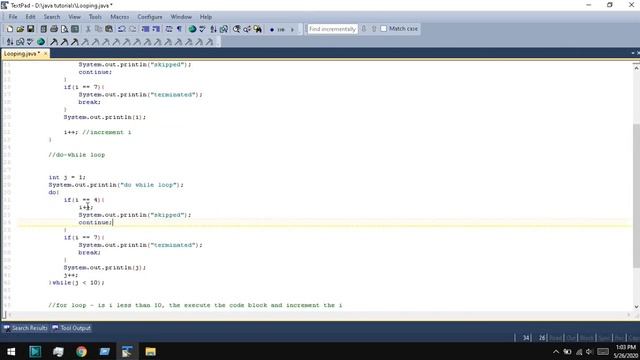Create a new document via toolbar
The height and width of the screenshot is (360, 640).
[9, 29]
